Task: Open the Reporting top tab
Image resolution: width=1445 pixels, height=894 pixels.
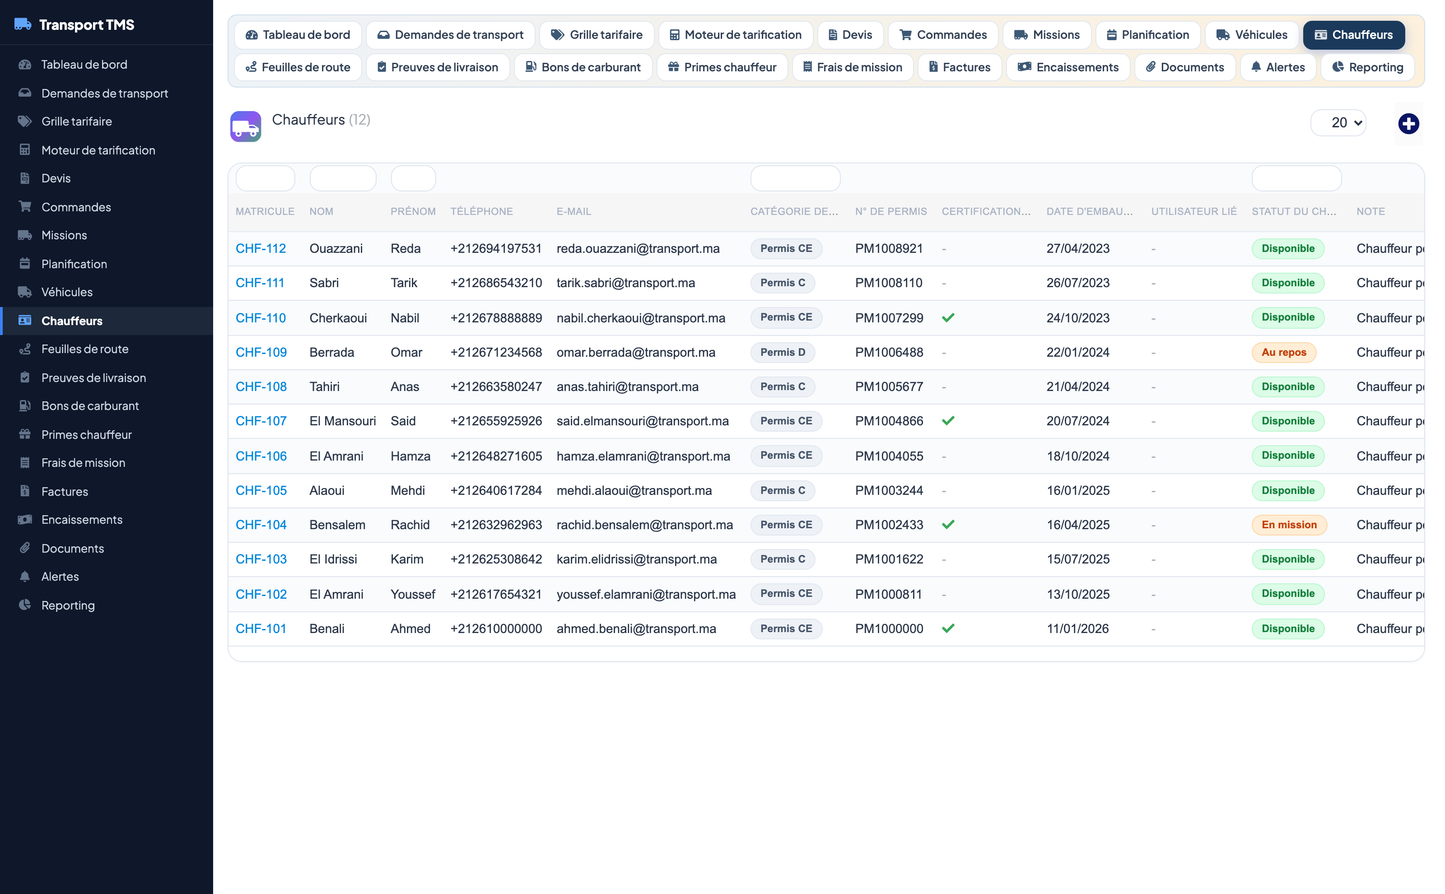Action: click(1367, 67)
